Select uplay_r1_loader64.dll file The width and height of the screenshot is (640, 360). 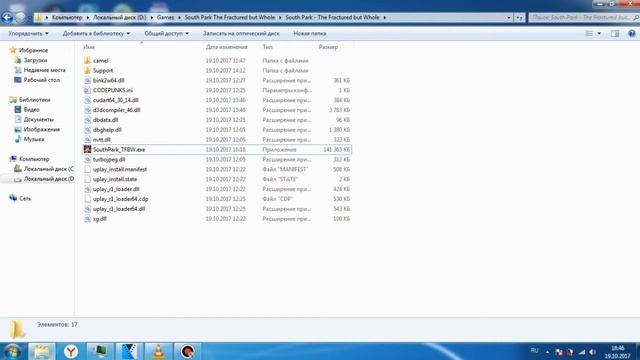point(119,209)
